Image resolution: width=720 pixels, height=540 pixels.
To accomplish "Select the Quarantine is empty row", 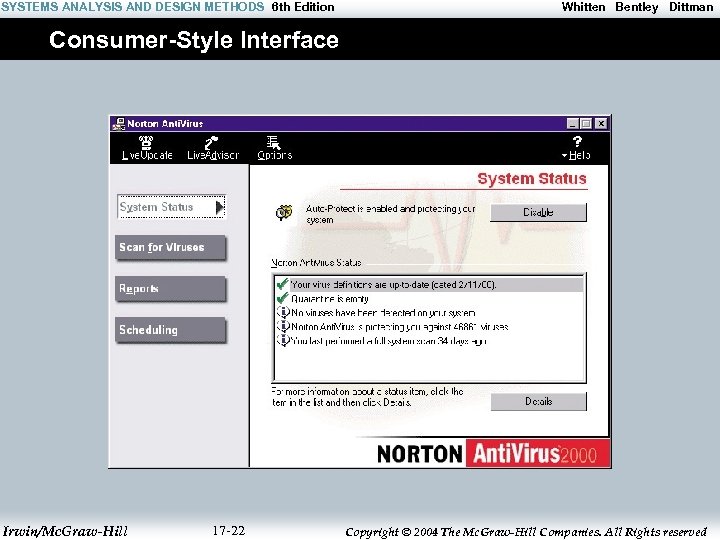I will [x=429, y=299].
